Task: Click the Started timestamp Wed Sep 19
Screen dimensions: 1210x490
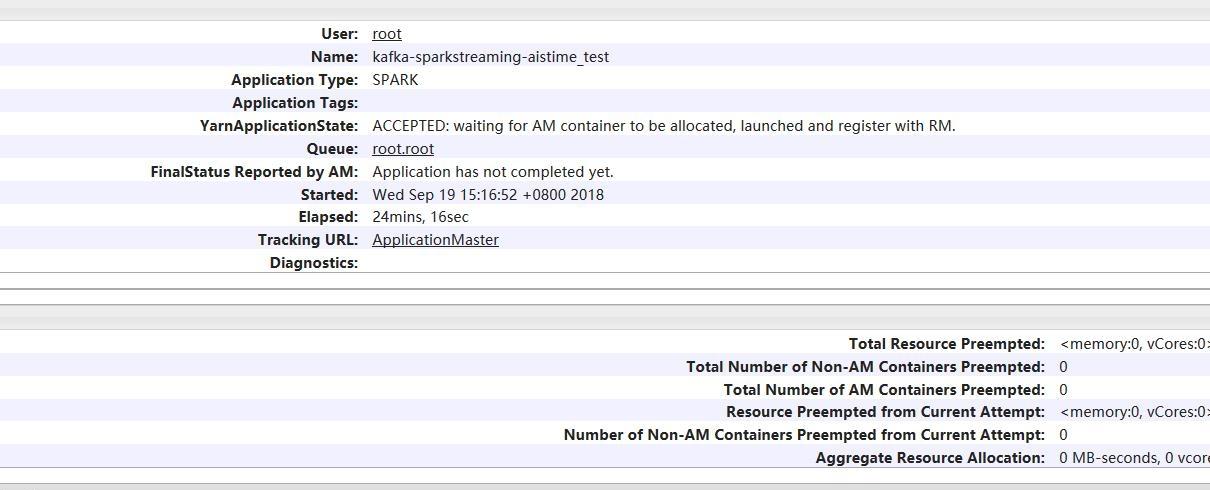Action: (x=488, y=195)
